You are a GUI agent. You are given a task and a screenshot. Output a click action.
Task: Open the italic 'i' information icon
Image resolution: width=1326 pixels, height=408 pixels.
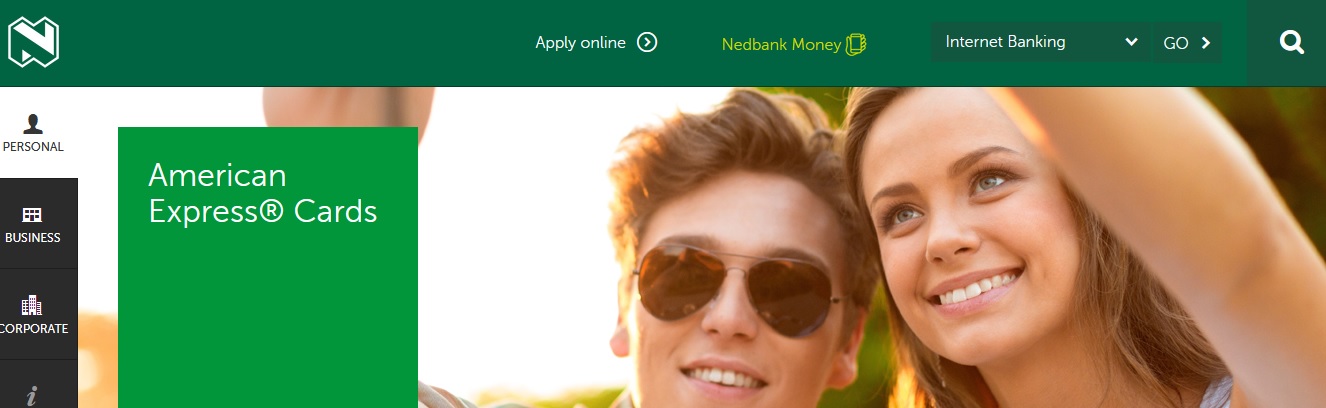click(32, 397)
